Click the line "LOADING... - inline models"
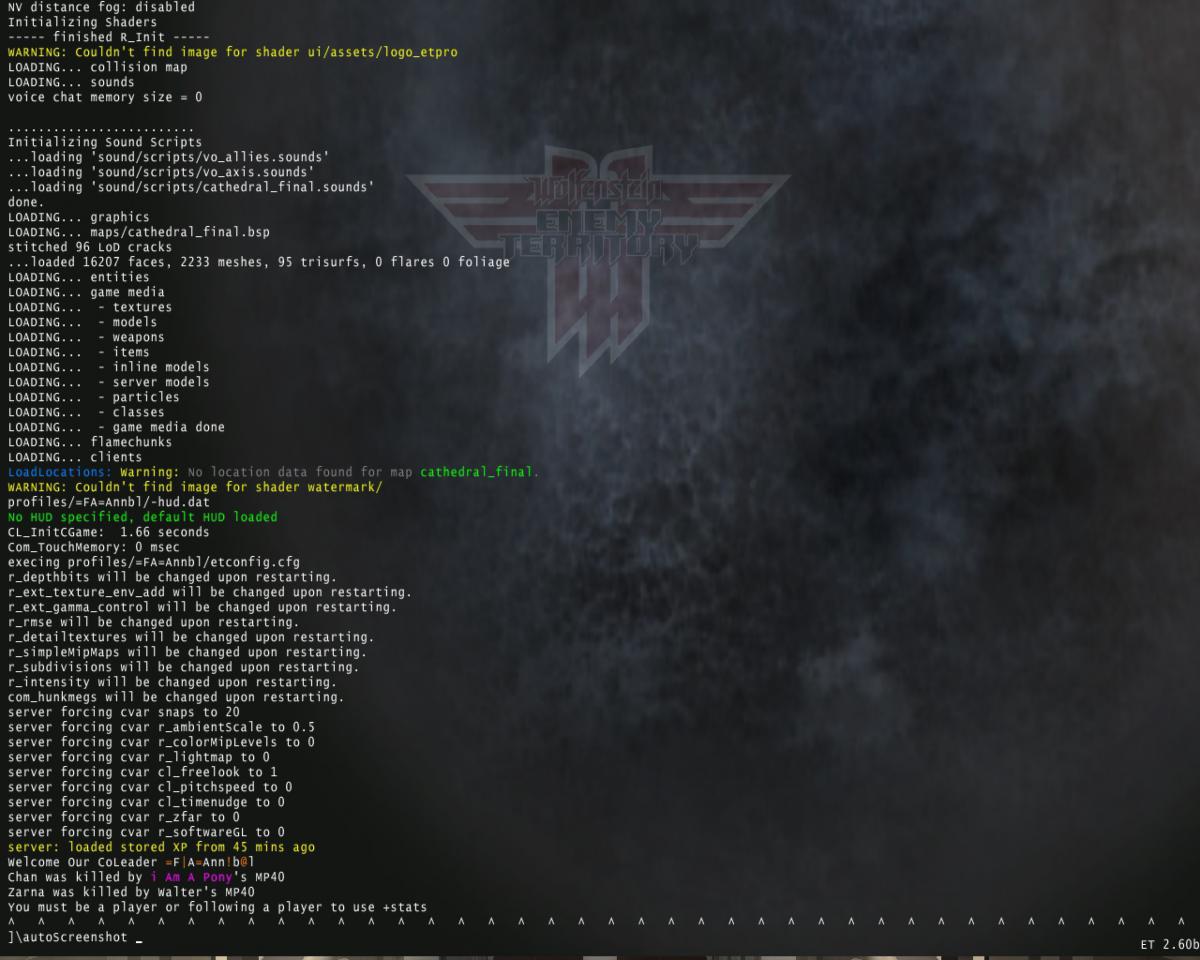Screen dimensions: 1200x960 (x=108, y=367)
